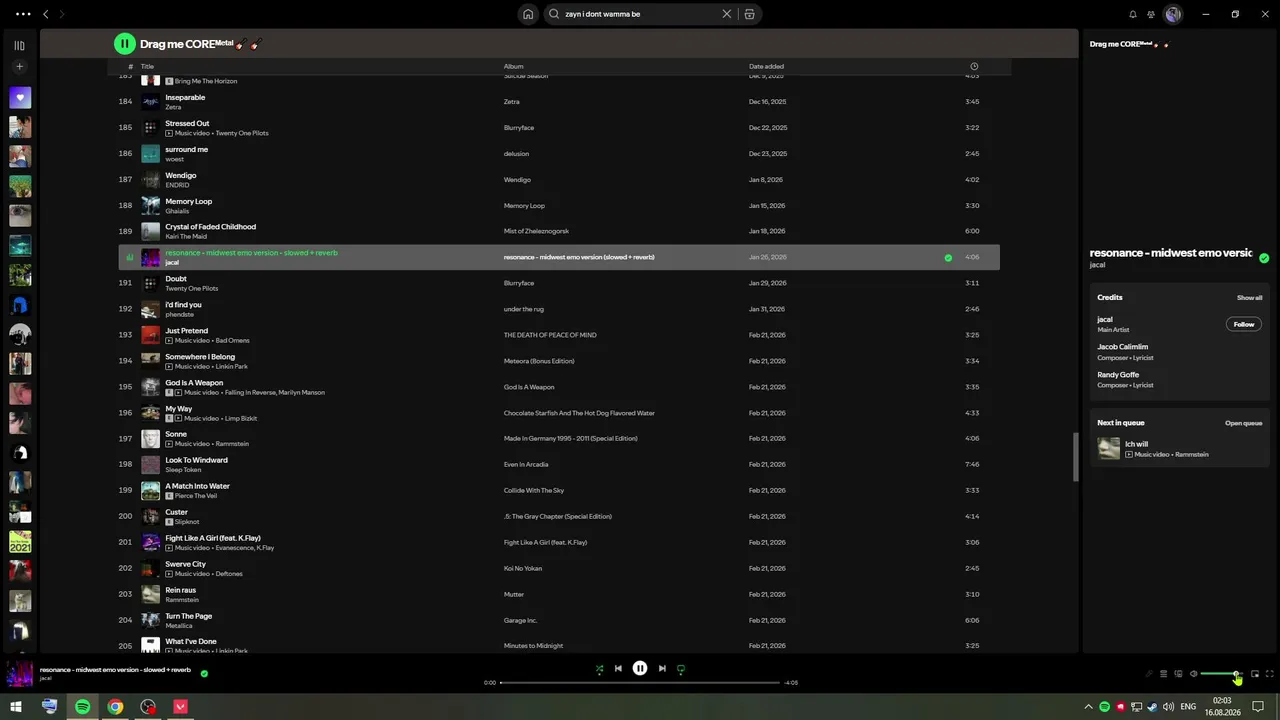Open the miniplayer
Screen dimensions: 1280x720
(1255, 674)
